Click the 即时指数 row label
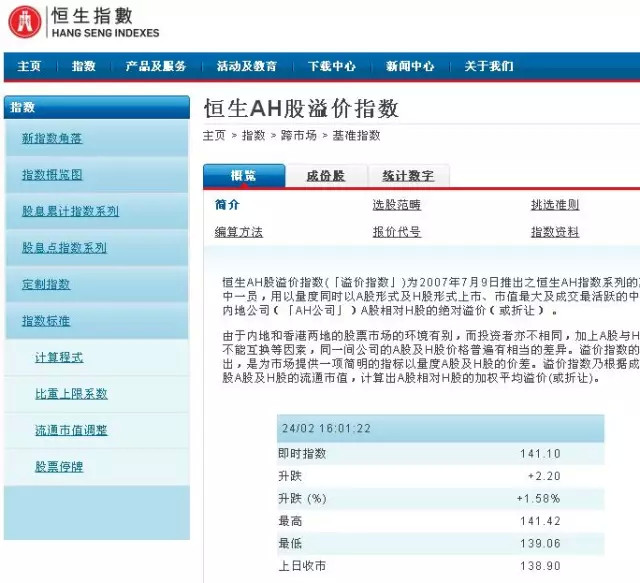The height and width of the screenshot is (583, 640). [302, 454]
